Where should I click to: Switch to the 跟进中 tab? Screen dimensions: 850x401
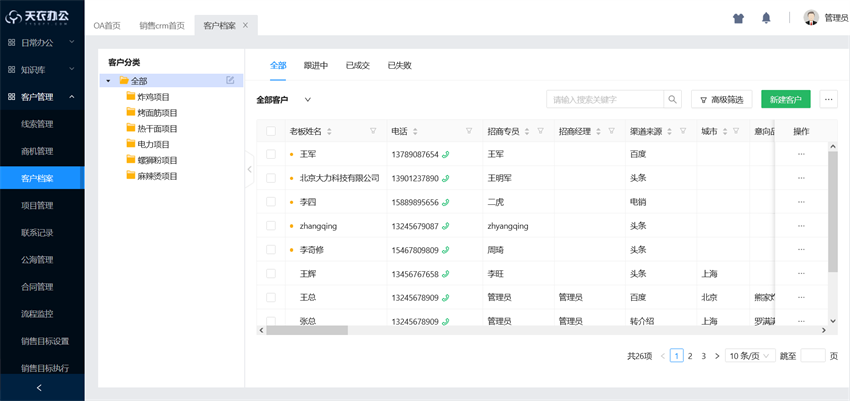click(315, 66)
